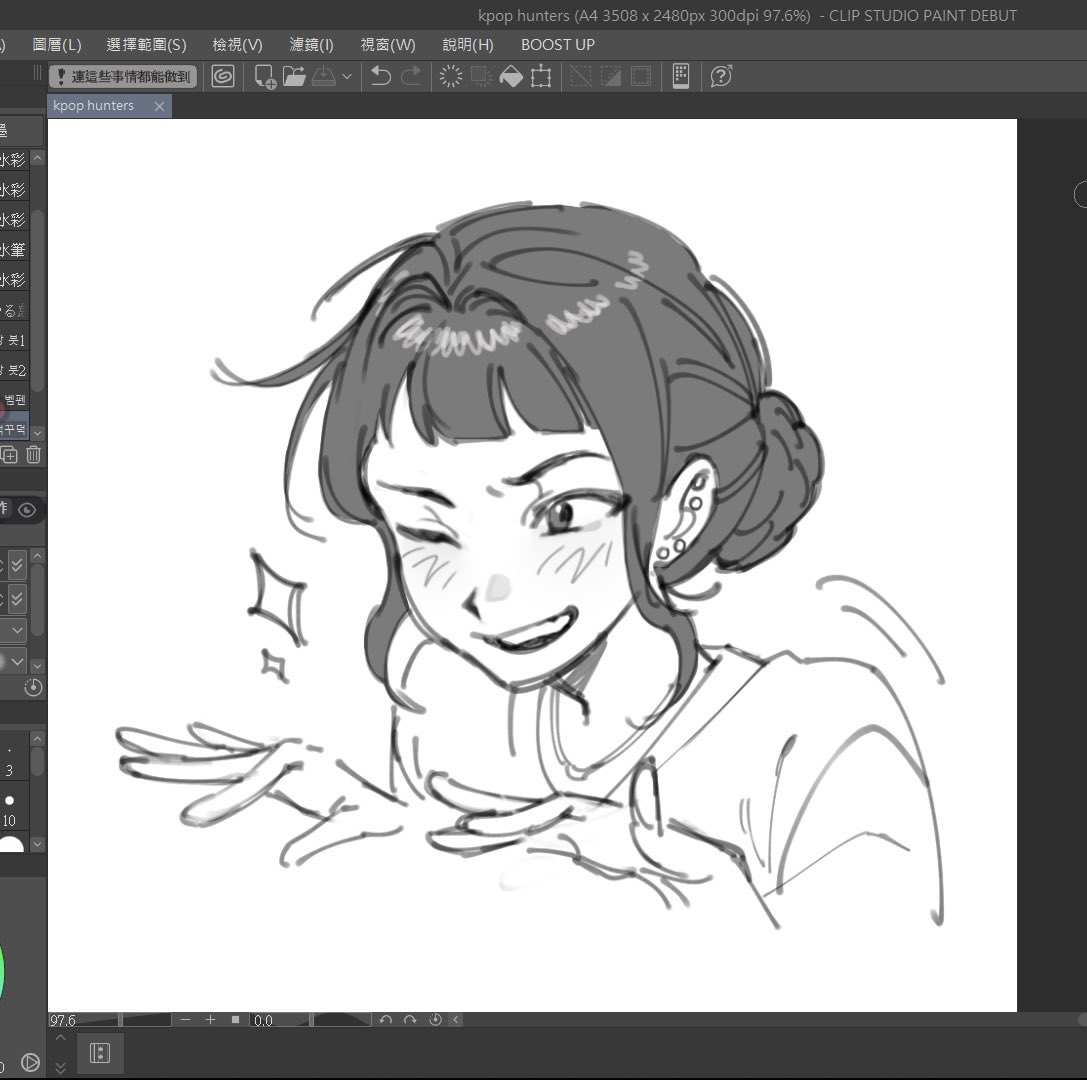Duplicate current sub tool icon
This screenshot has height=1080, width=1087.
pyautogui.click(x=9, y=455)
